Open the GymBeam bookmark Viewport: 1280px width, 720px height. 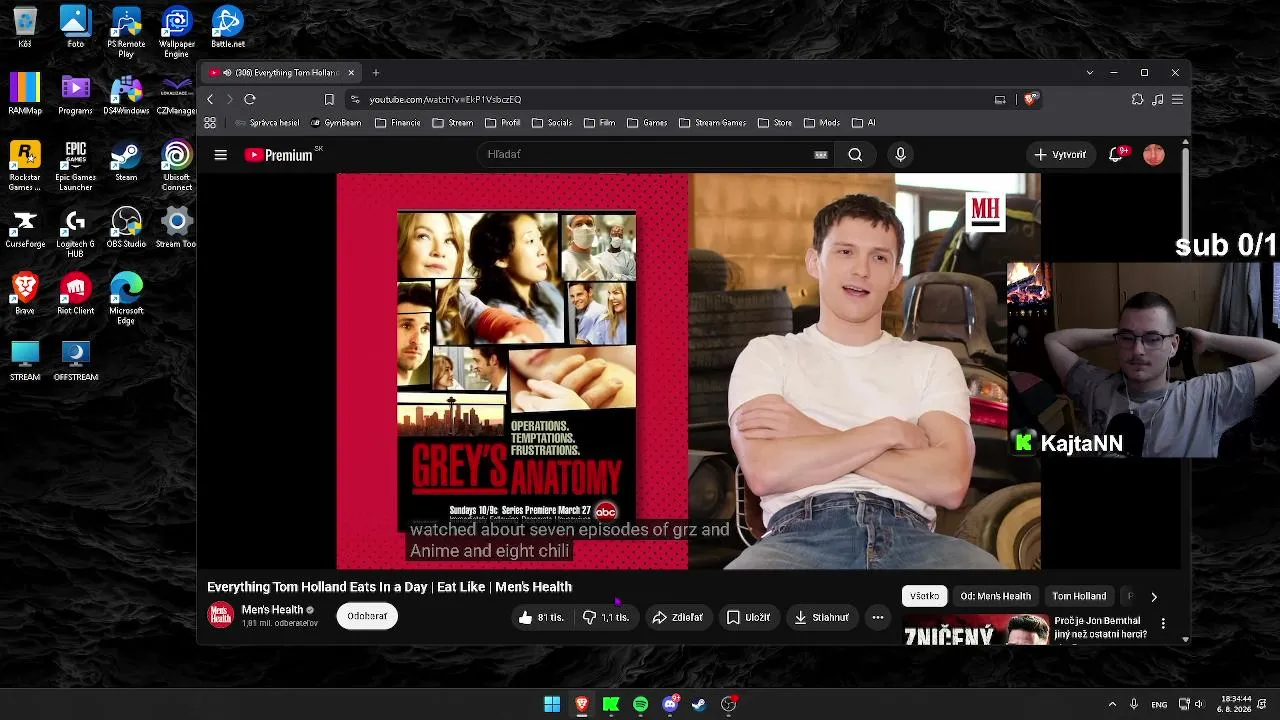[336, 123]
